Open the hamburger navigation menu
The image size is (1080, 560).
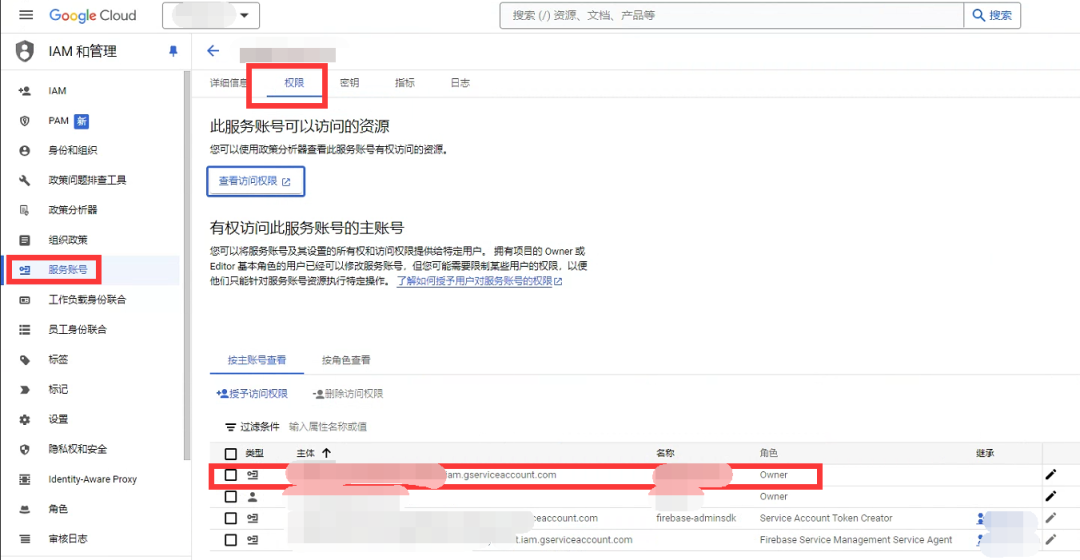25,15
